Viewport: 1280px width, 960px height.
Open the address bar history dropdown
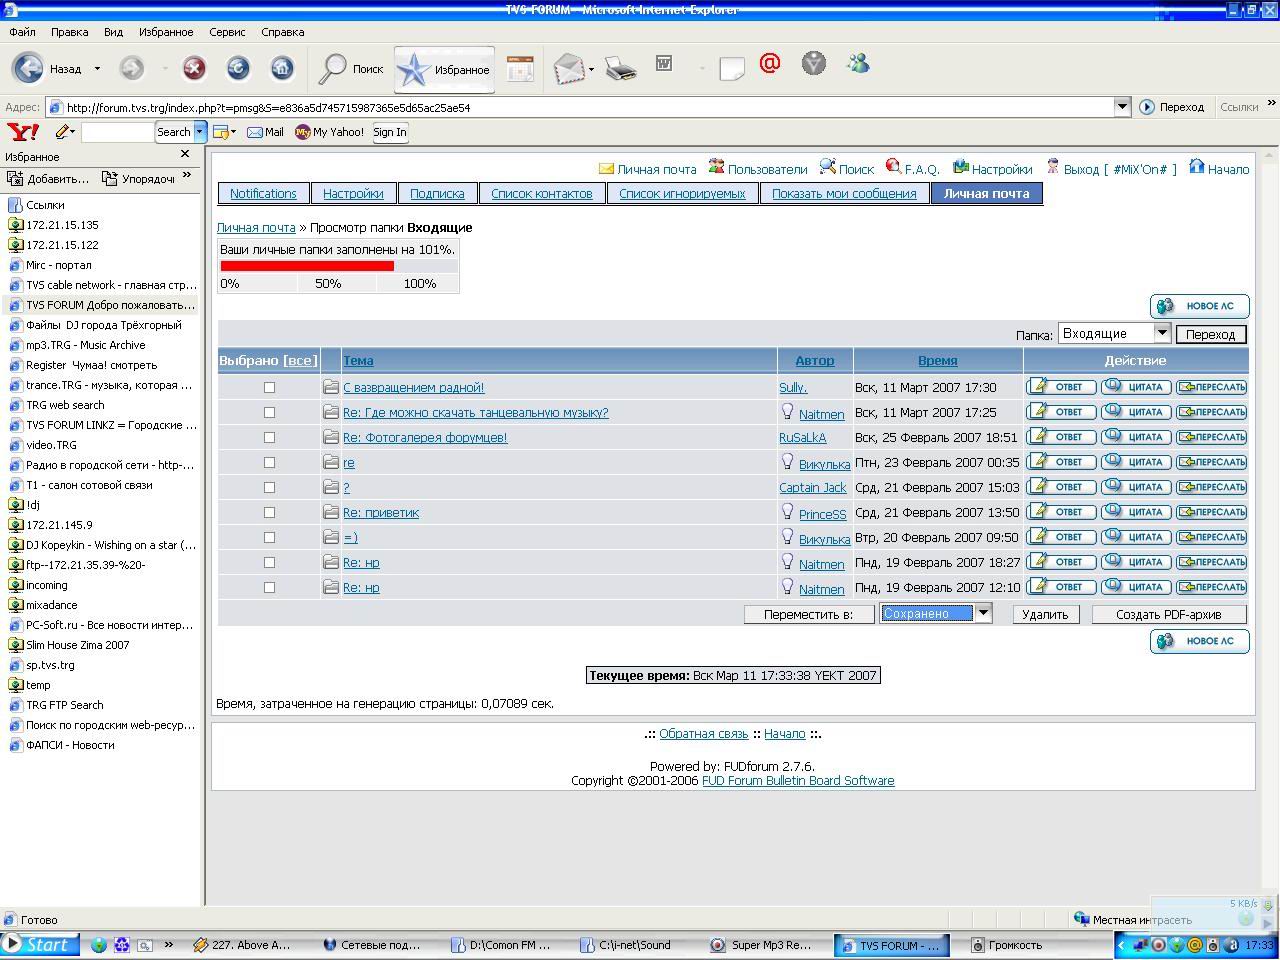coord(1122,107)
